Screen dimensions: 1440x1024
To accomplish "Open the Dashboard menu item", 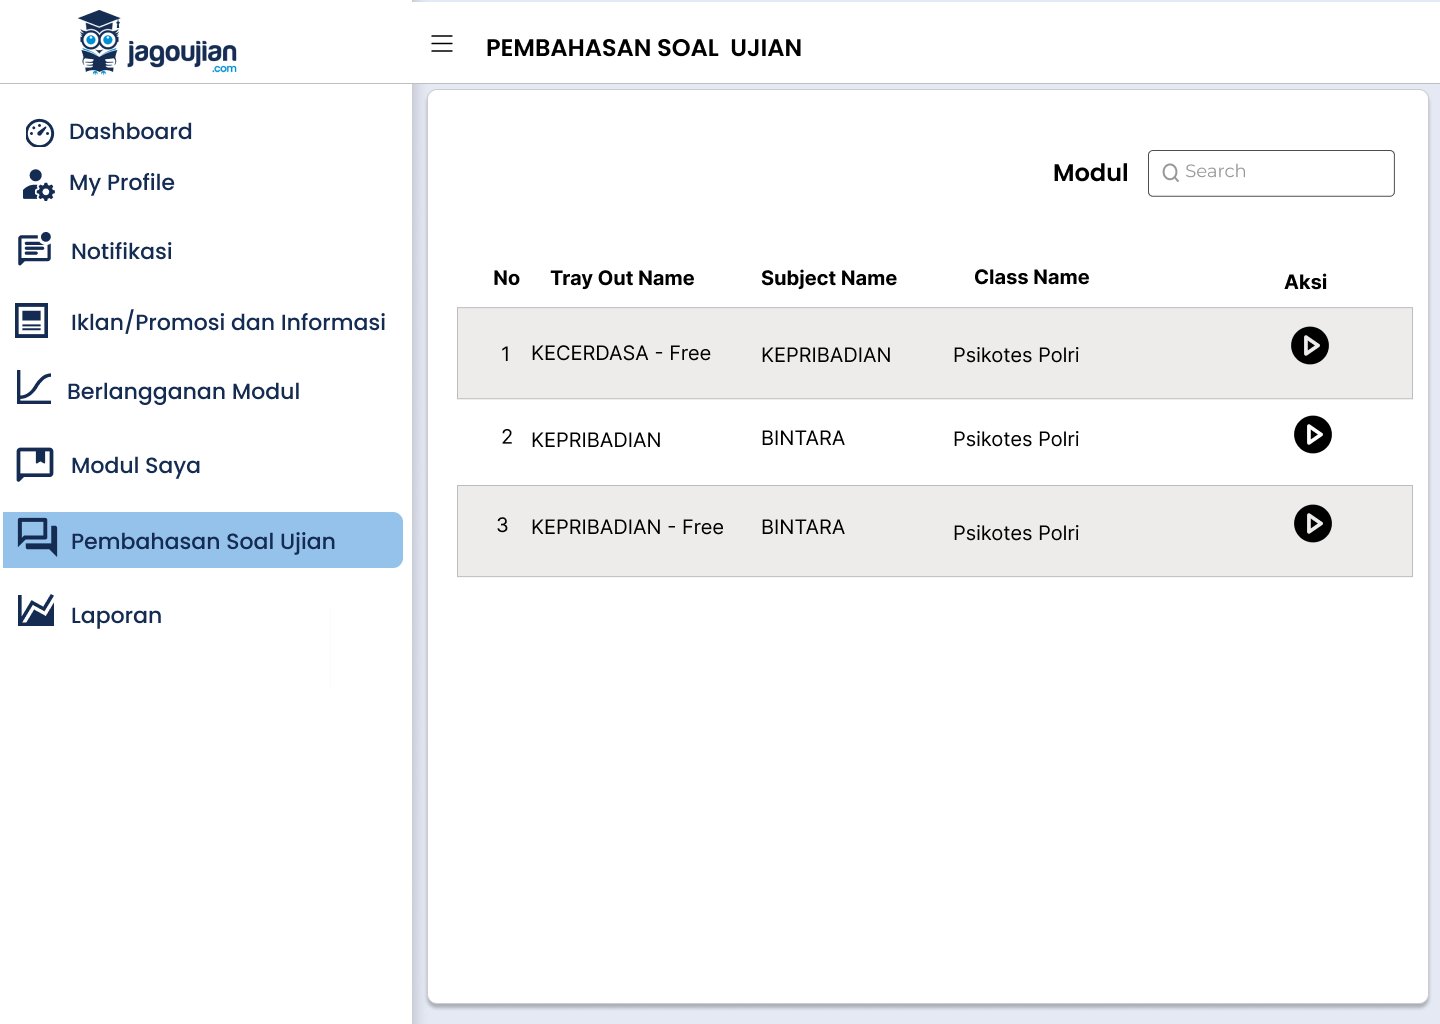I will (130, 132).
